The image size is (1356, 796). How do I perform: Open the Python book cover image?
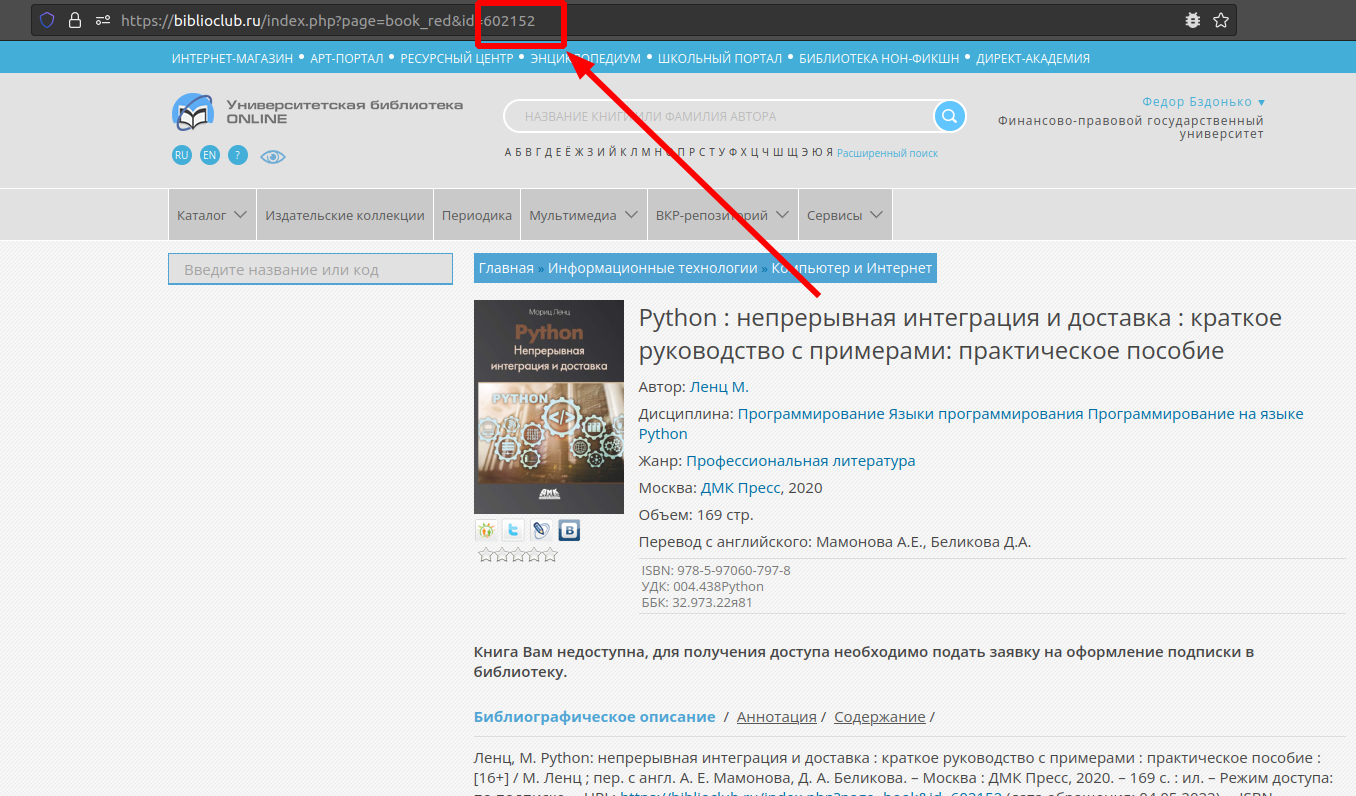tap(549, 407)
